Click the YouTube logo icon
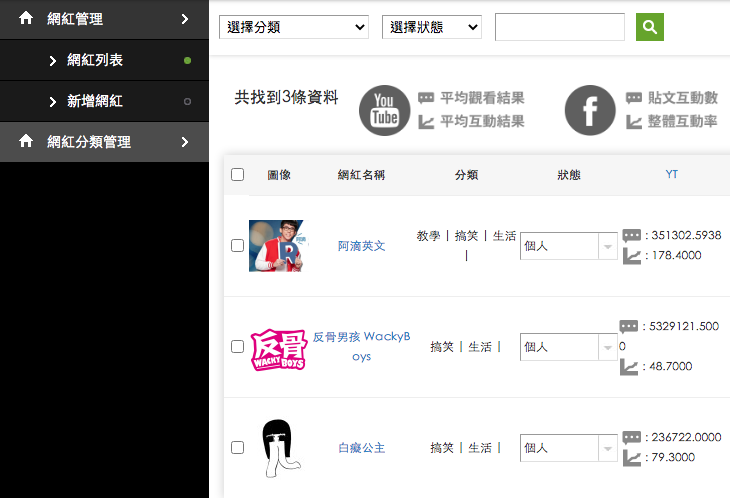This screenshot has height=498, width=730. (x=384, y=110)
